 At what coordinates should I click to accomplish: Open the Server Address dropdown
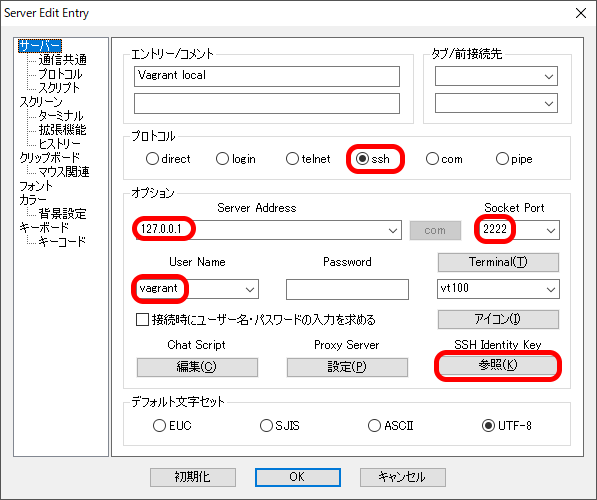coord(393,230)
